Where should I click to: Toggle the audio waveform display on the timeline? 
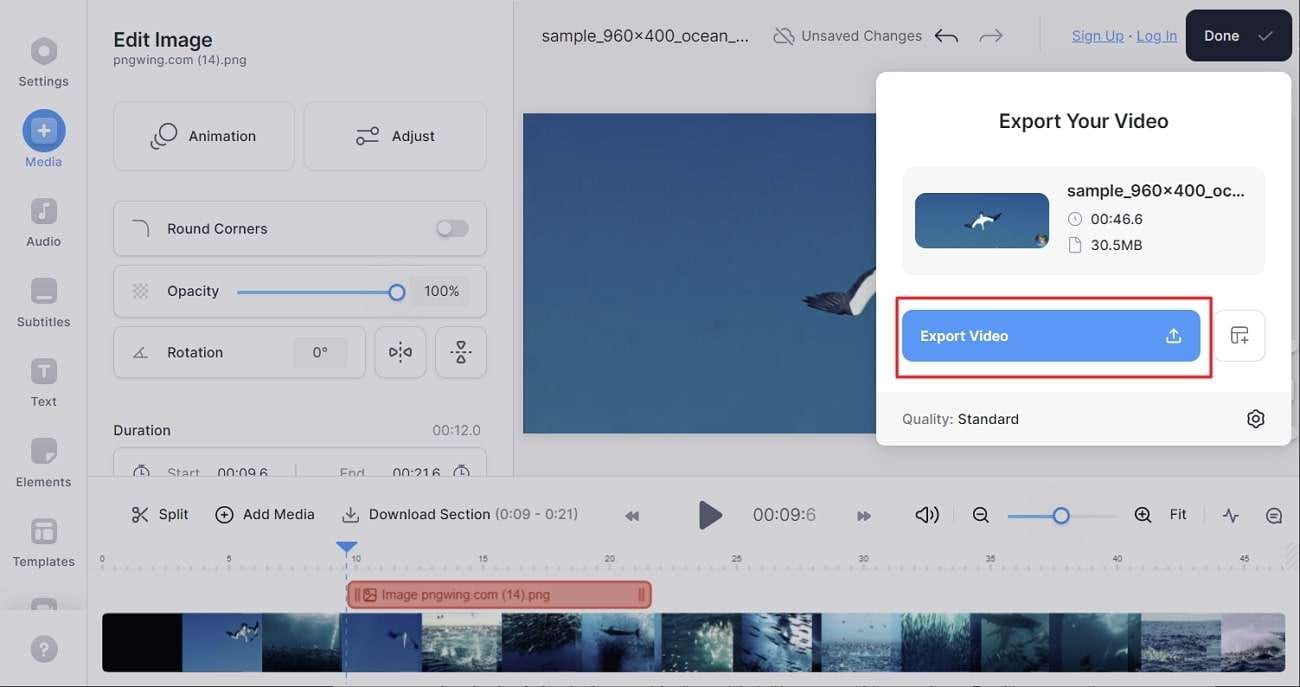click(1232, 514)
